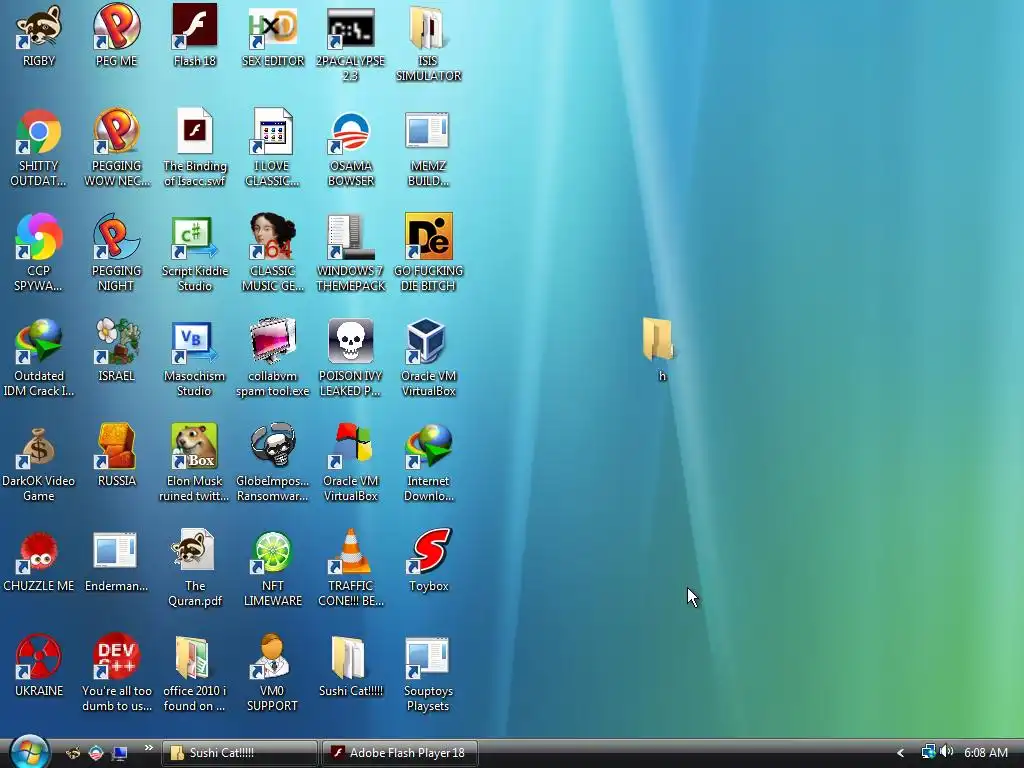Image resolution: width=1024 pixels, height=768 pixels.
Task: Select the UKRAINE radiation icon
Action: click(x=39, y=656)
